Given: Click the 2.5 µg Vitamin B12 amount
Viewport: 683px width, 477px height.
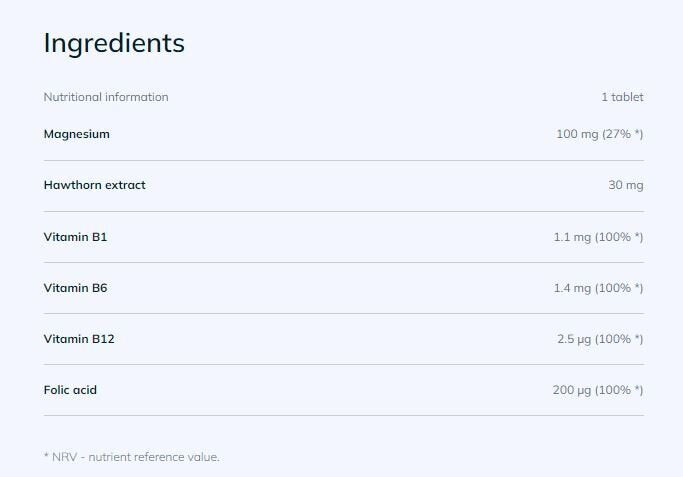Looking at the screenshot, I should (574, 339).
